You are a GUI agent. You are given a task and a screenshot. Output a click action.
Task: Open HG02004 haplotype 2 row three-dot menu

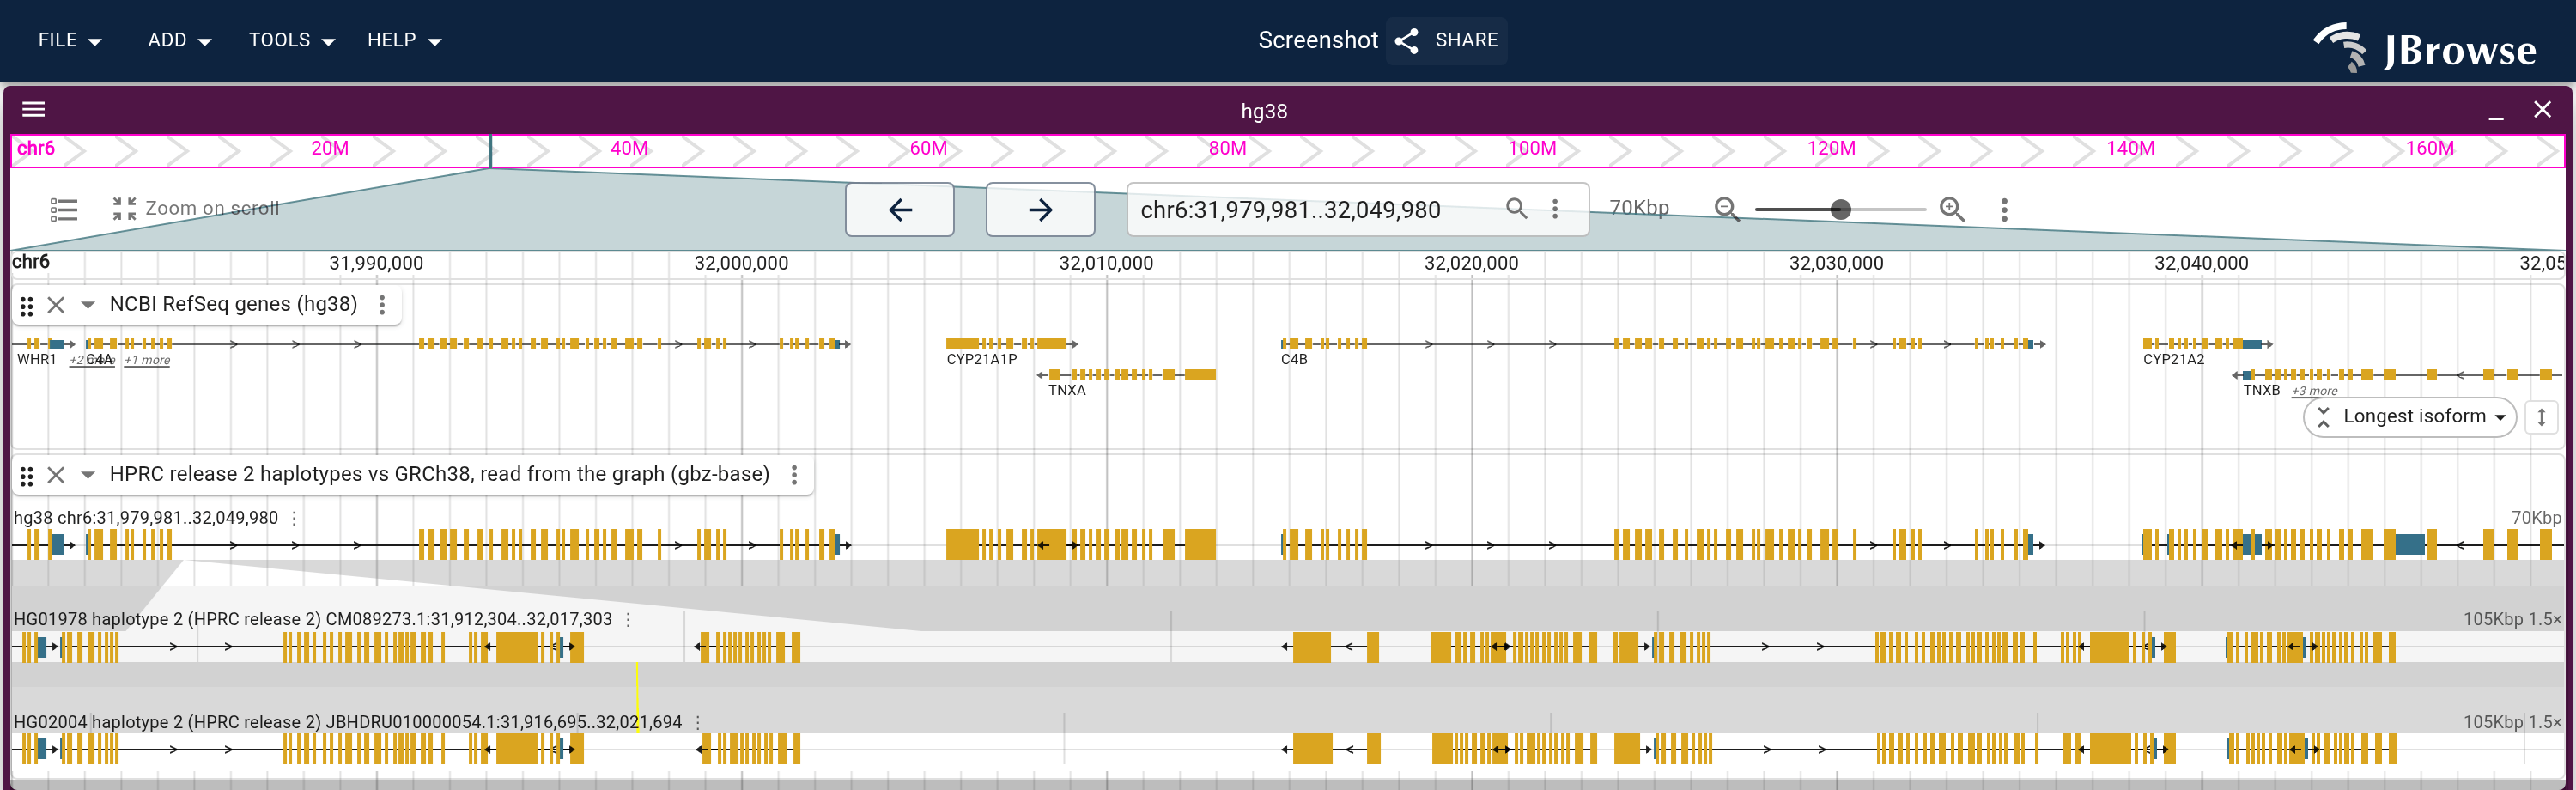[x=697, y=722]
